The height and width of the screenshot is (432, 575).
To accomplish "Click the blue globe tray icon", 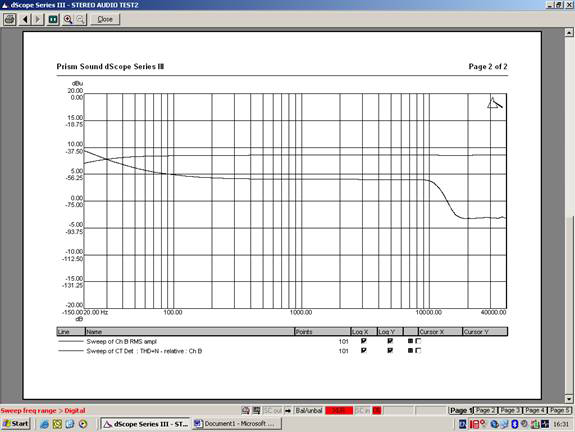I will click(494, 424).
